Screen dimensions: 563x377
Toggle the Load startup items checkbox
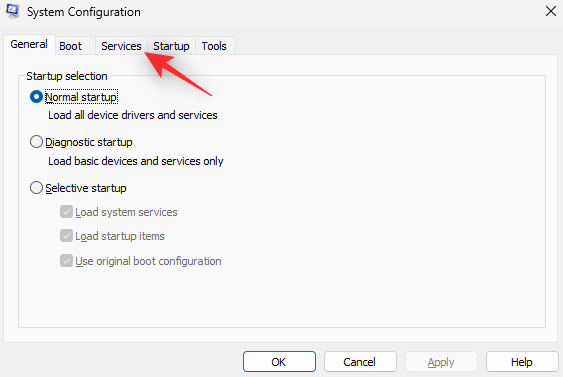(66, 236)
